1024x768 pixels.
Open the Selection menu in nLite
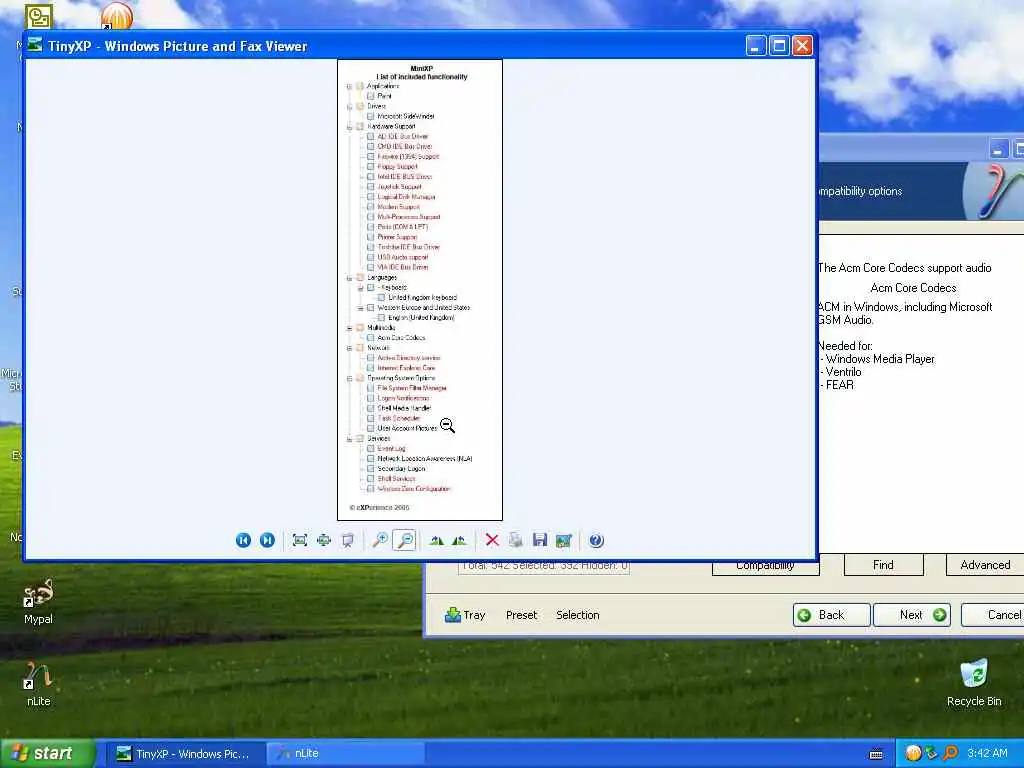click(x=577, y=615)
